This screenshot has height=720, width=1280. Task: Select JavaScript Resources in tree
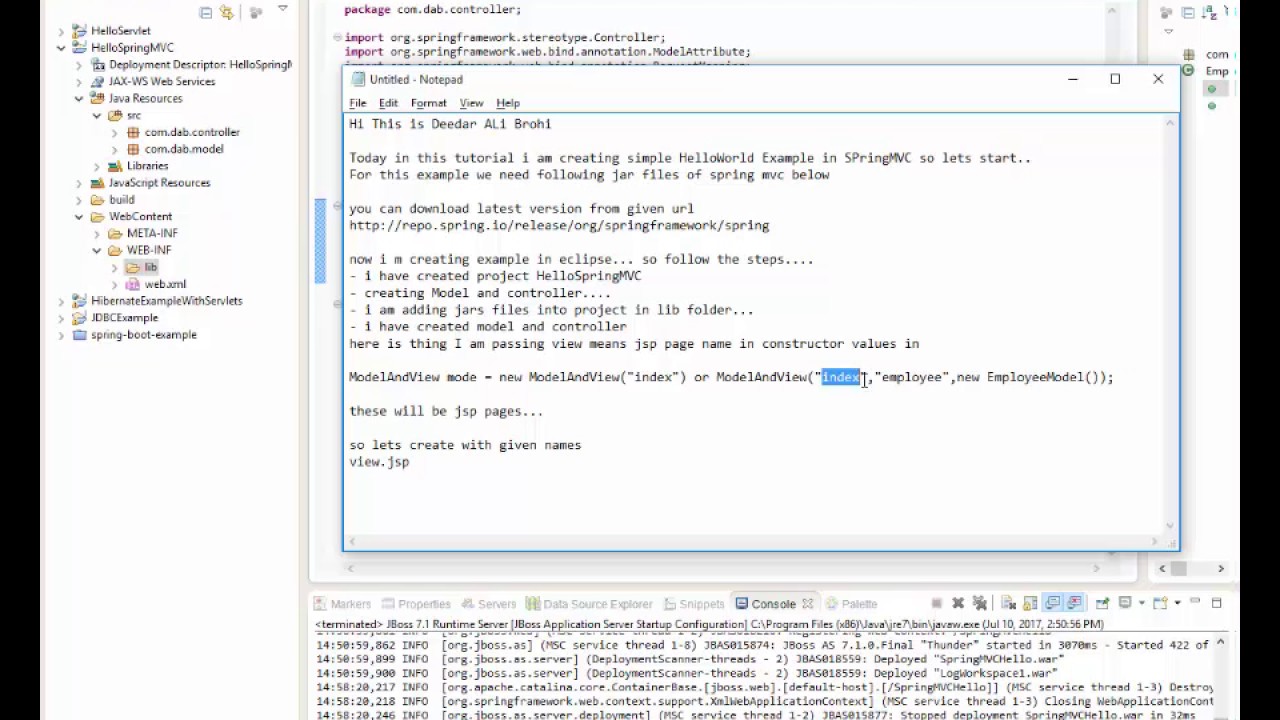coord(159,183)
